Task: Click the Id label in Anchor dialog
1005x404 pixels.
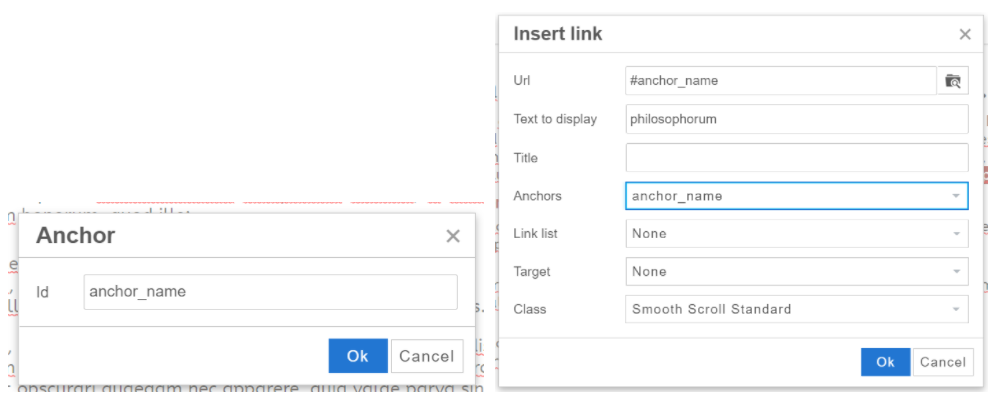Action: [x=43, y=292]
